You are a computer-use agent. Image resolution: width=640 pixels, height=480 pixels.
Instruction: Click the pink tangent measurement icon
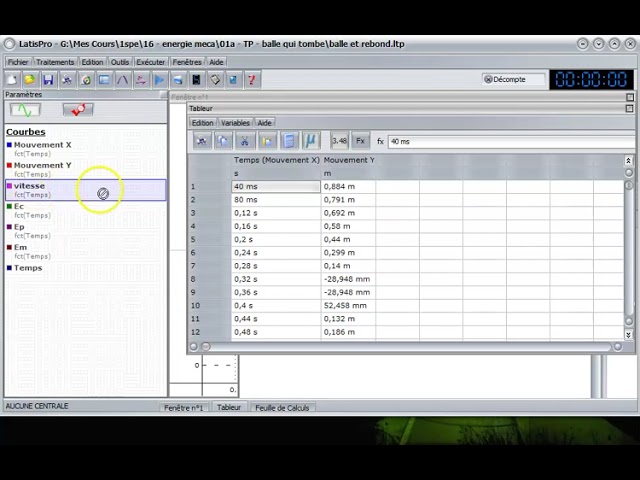click(x=141, y=80)
